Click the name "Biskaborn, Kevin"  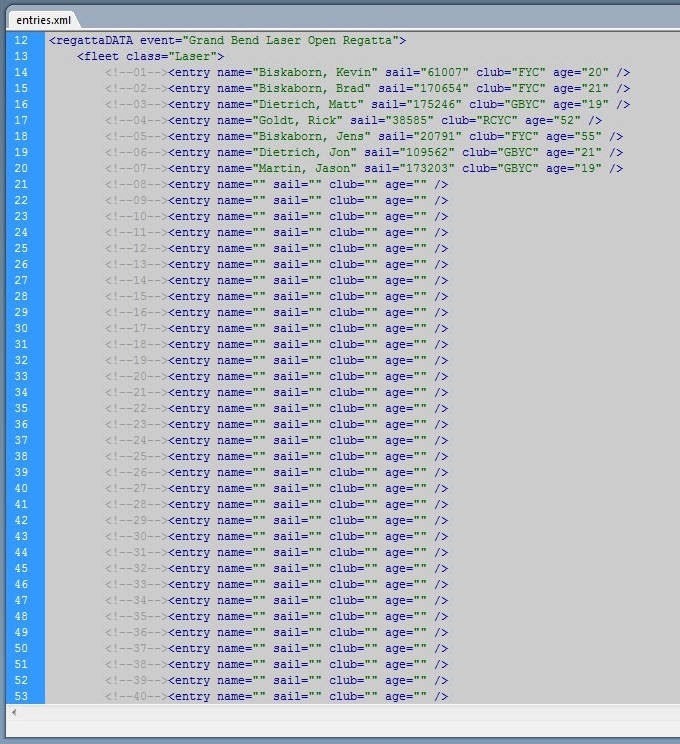[x=315, y=73]
